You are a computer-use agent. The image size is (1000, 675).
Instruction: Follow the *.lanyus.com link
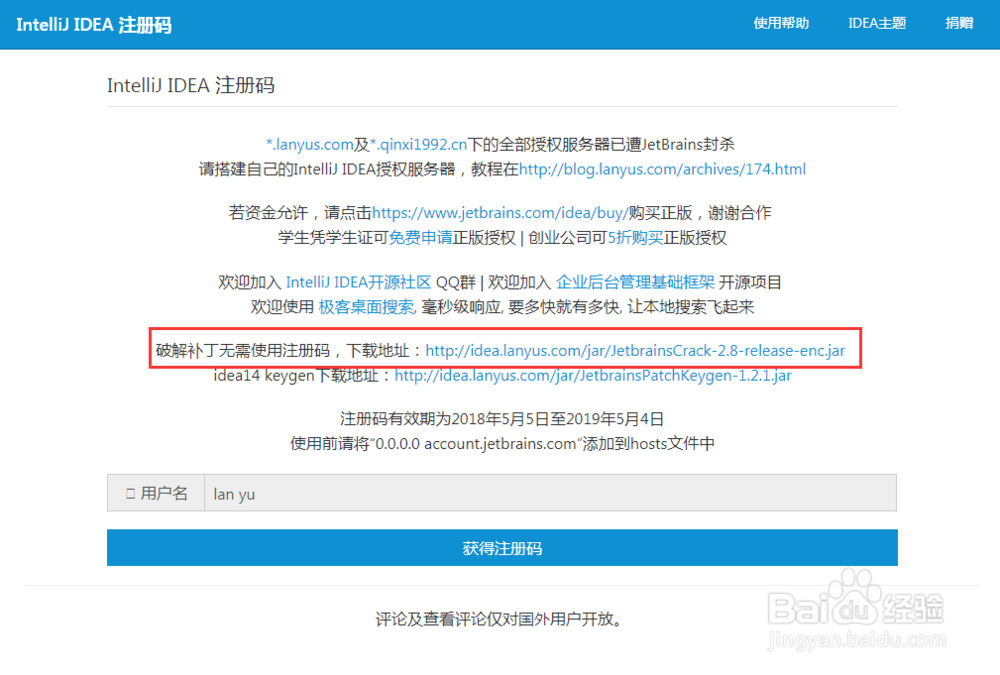309,145
